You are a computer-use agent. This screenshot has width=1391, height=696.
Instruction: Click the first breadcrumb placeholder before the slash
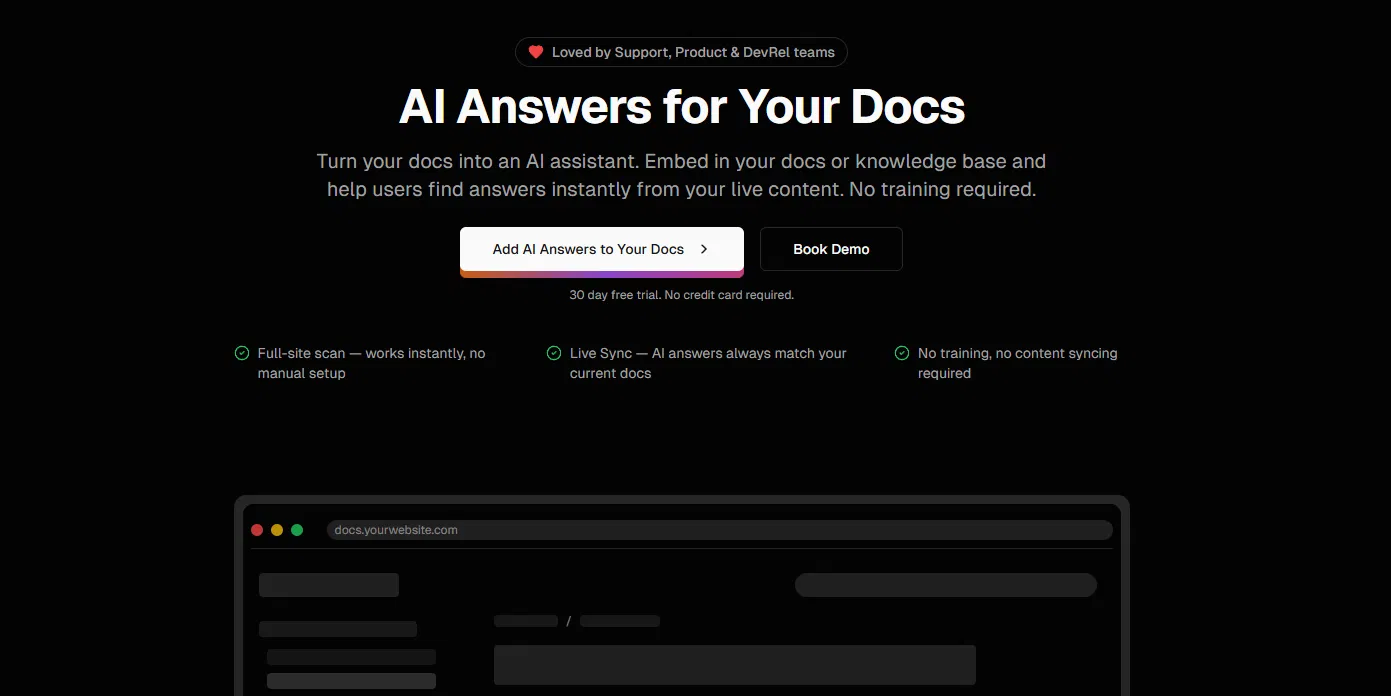pyautogui.click(x=526, y=621)
